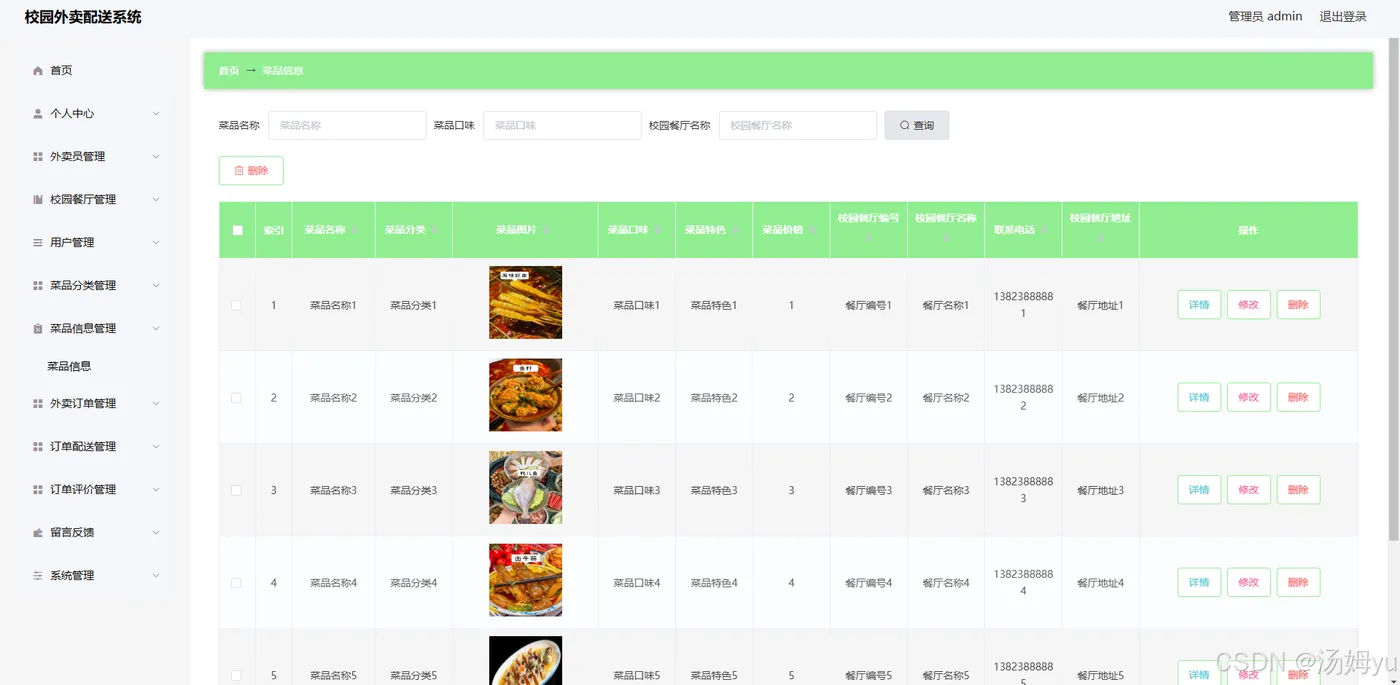Focus the 菜品口味 search input
Viewport: 1400px width, 685px height.
562,125
